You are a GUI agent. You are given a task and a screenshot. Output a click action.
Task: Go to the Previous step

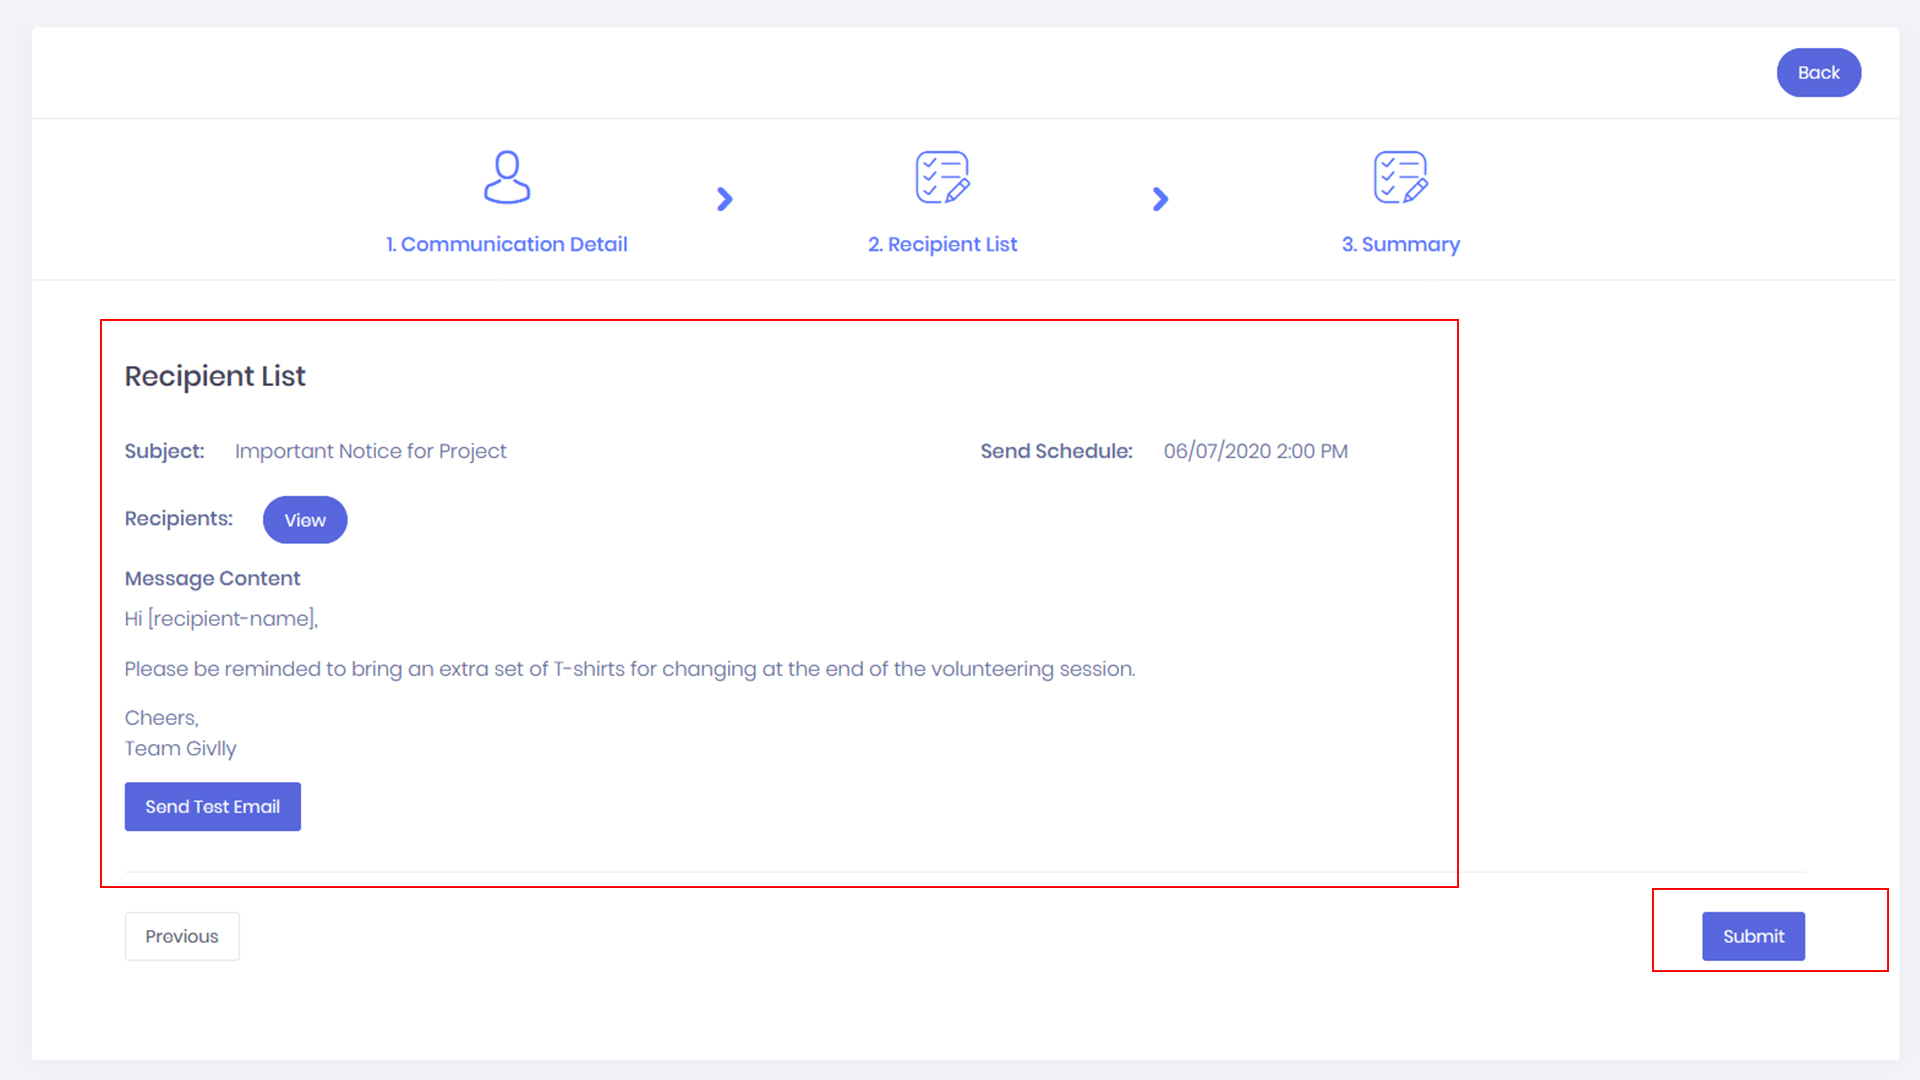(182, 936)
